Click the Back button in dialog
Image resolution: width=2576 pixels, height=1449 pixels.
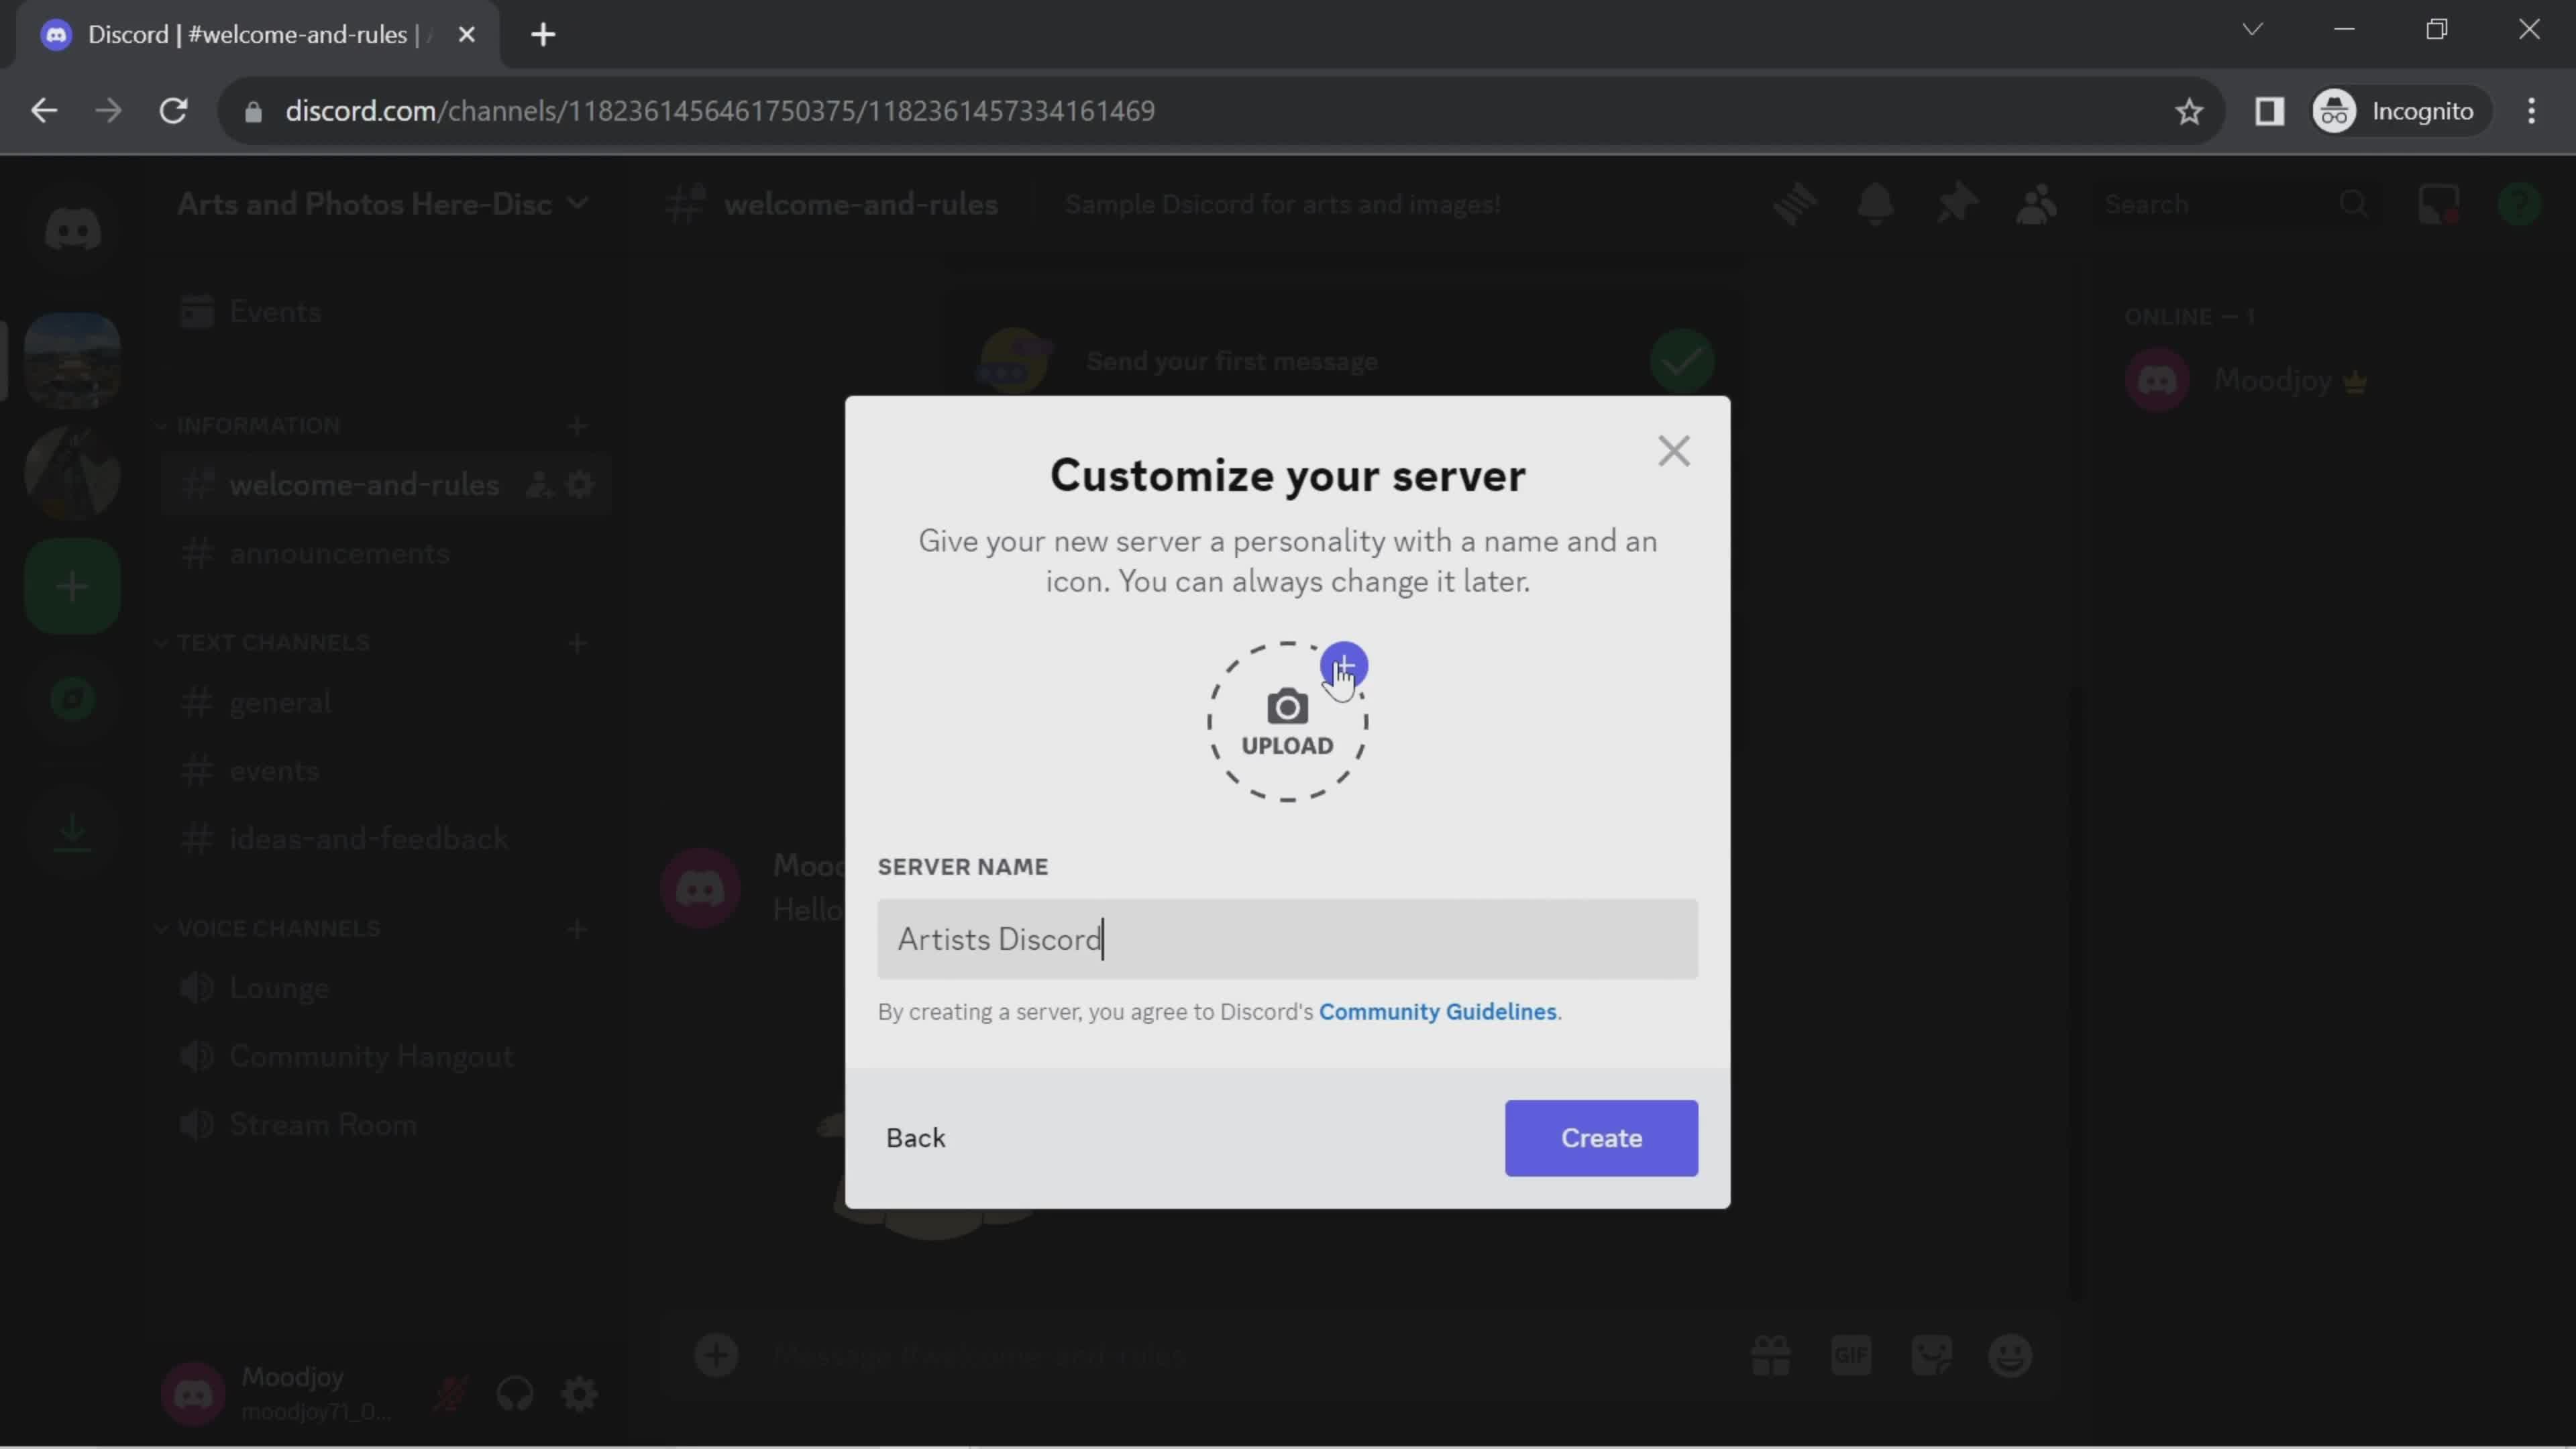click(916, 1138)
